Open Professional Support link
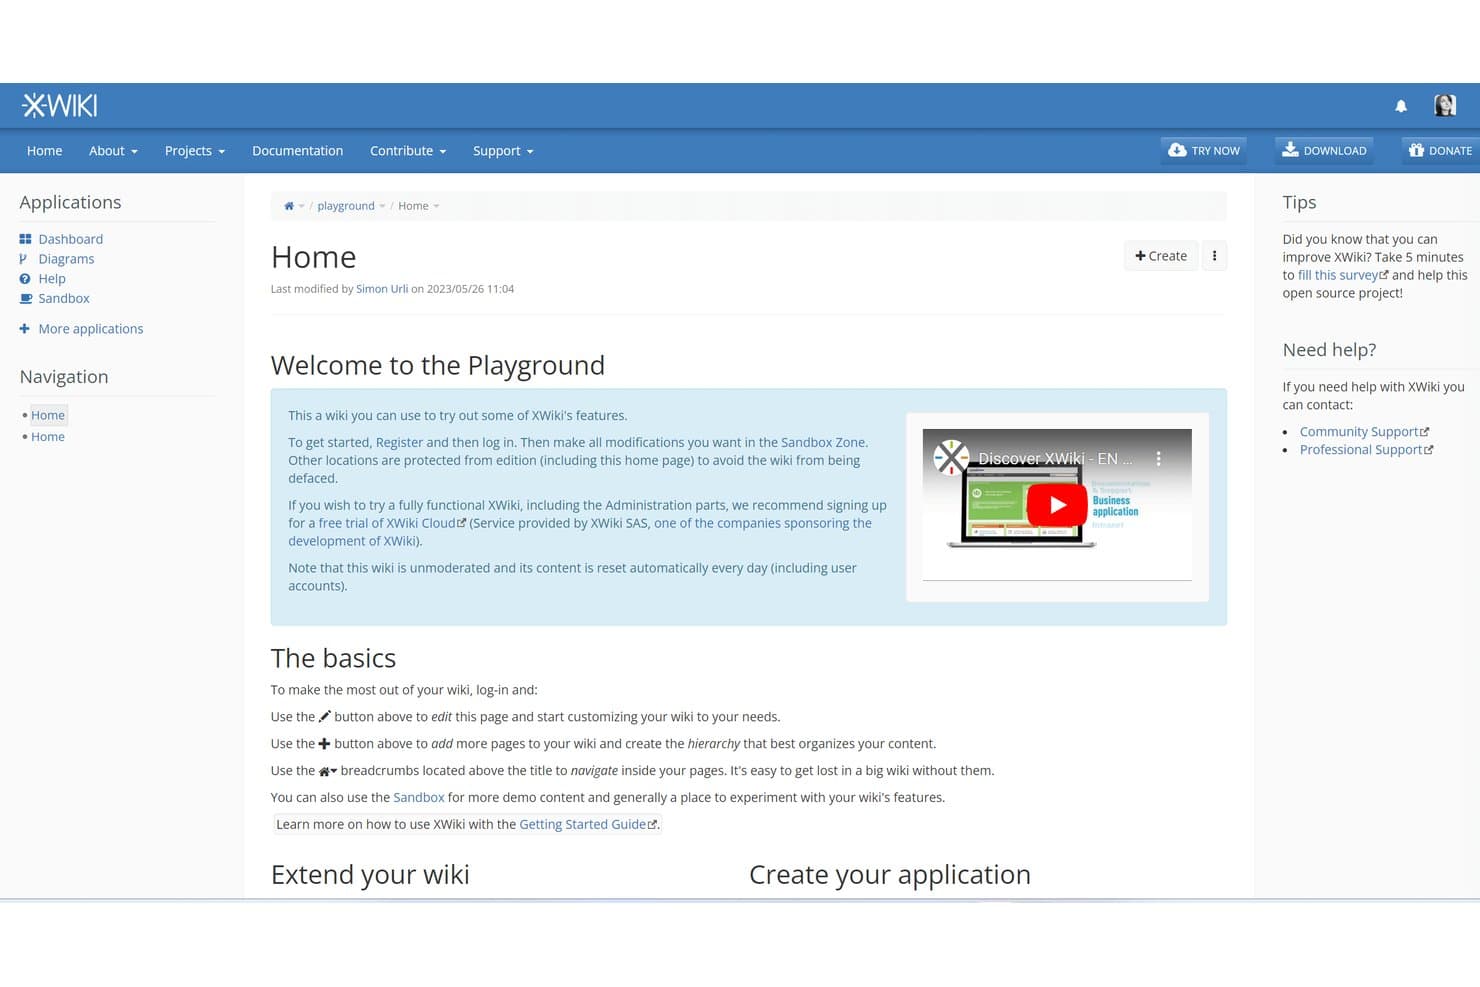This screenshot has width=1480, height=987. pyautogui.click(x=1366, y=450)
